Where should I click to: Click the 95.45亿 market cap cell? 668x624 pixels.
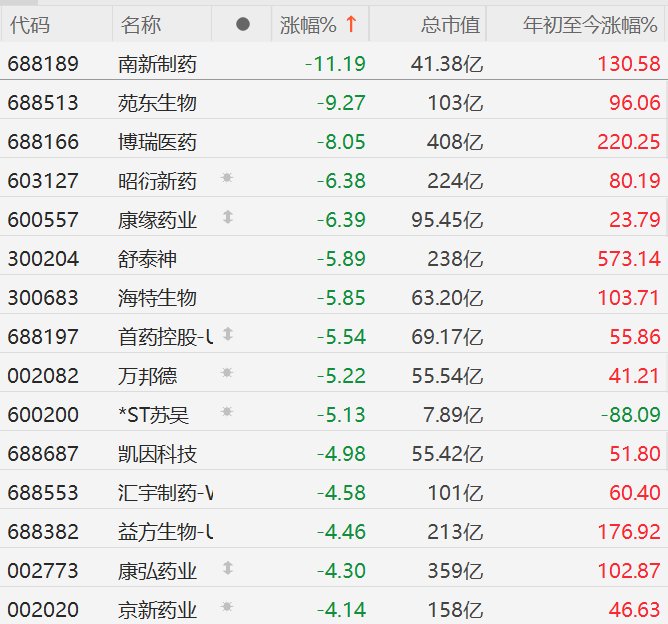pos(447,220)
